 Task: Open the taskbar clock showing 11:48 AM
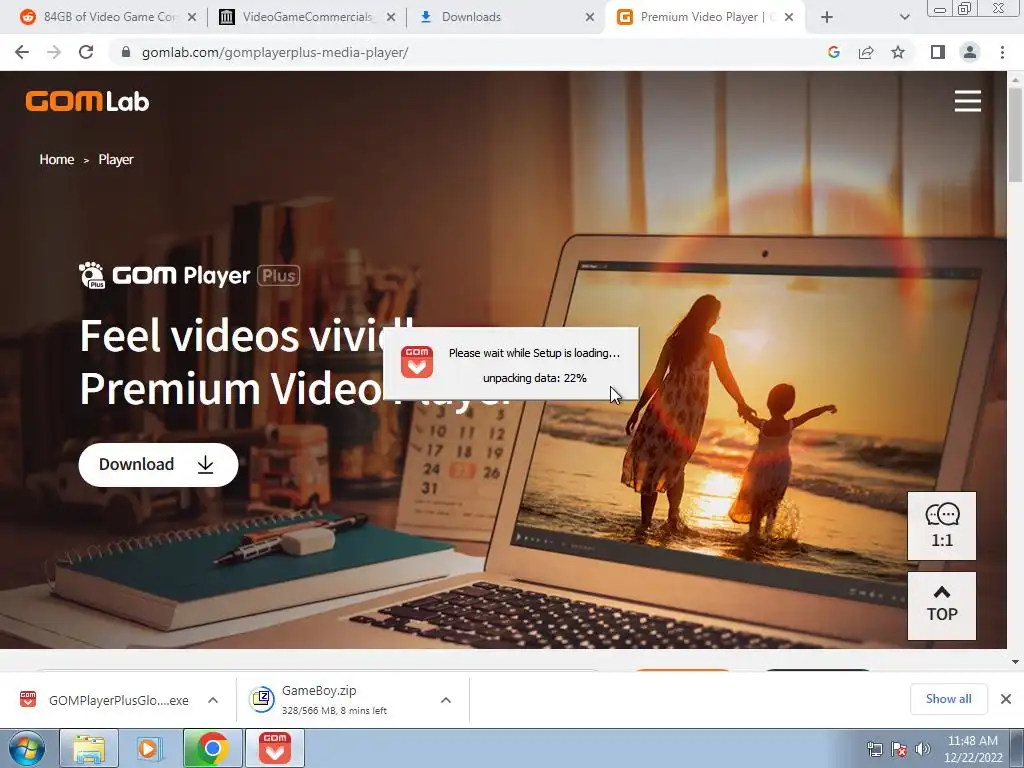pyautogui.click(x=973, y=749)
